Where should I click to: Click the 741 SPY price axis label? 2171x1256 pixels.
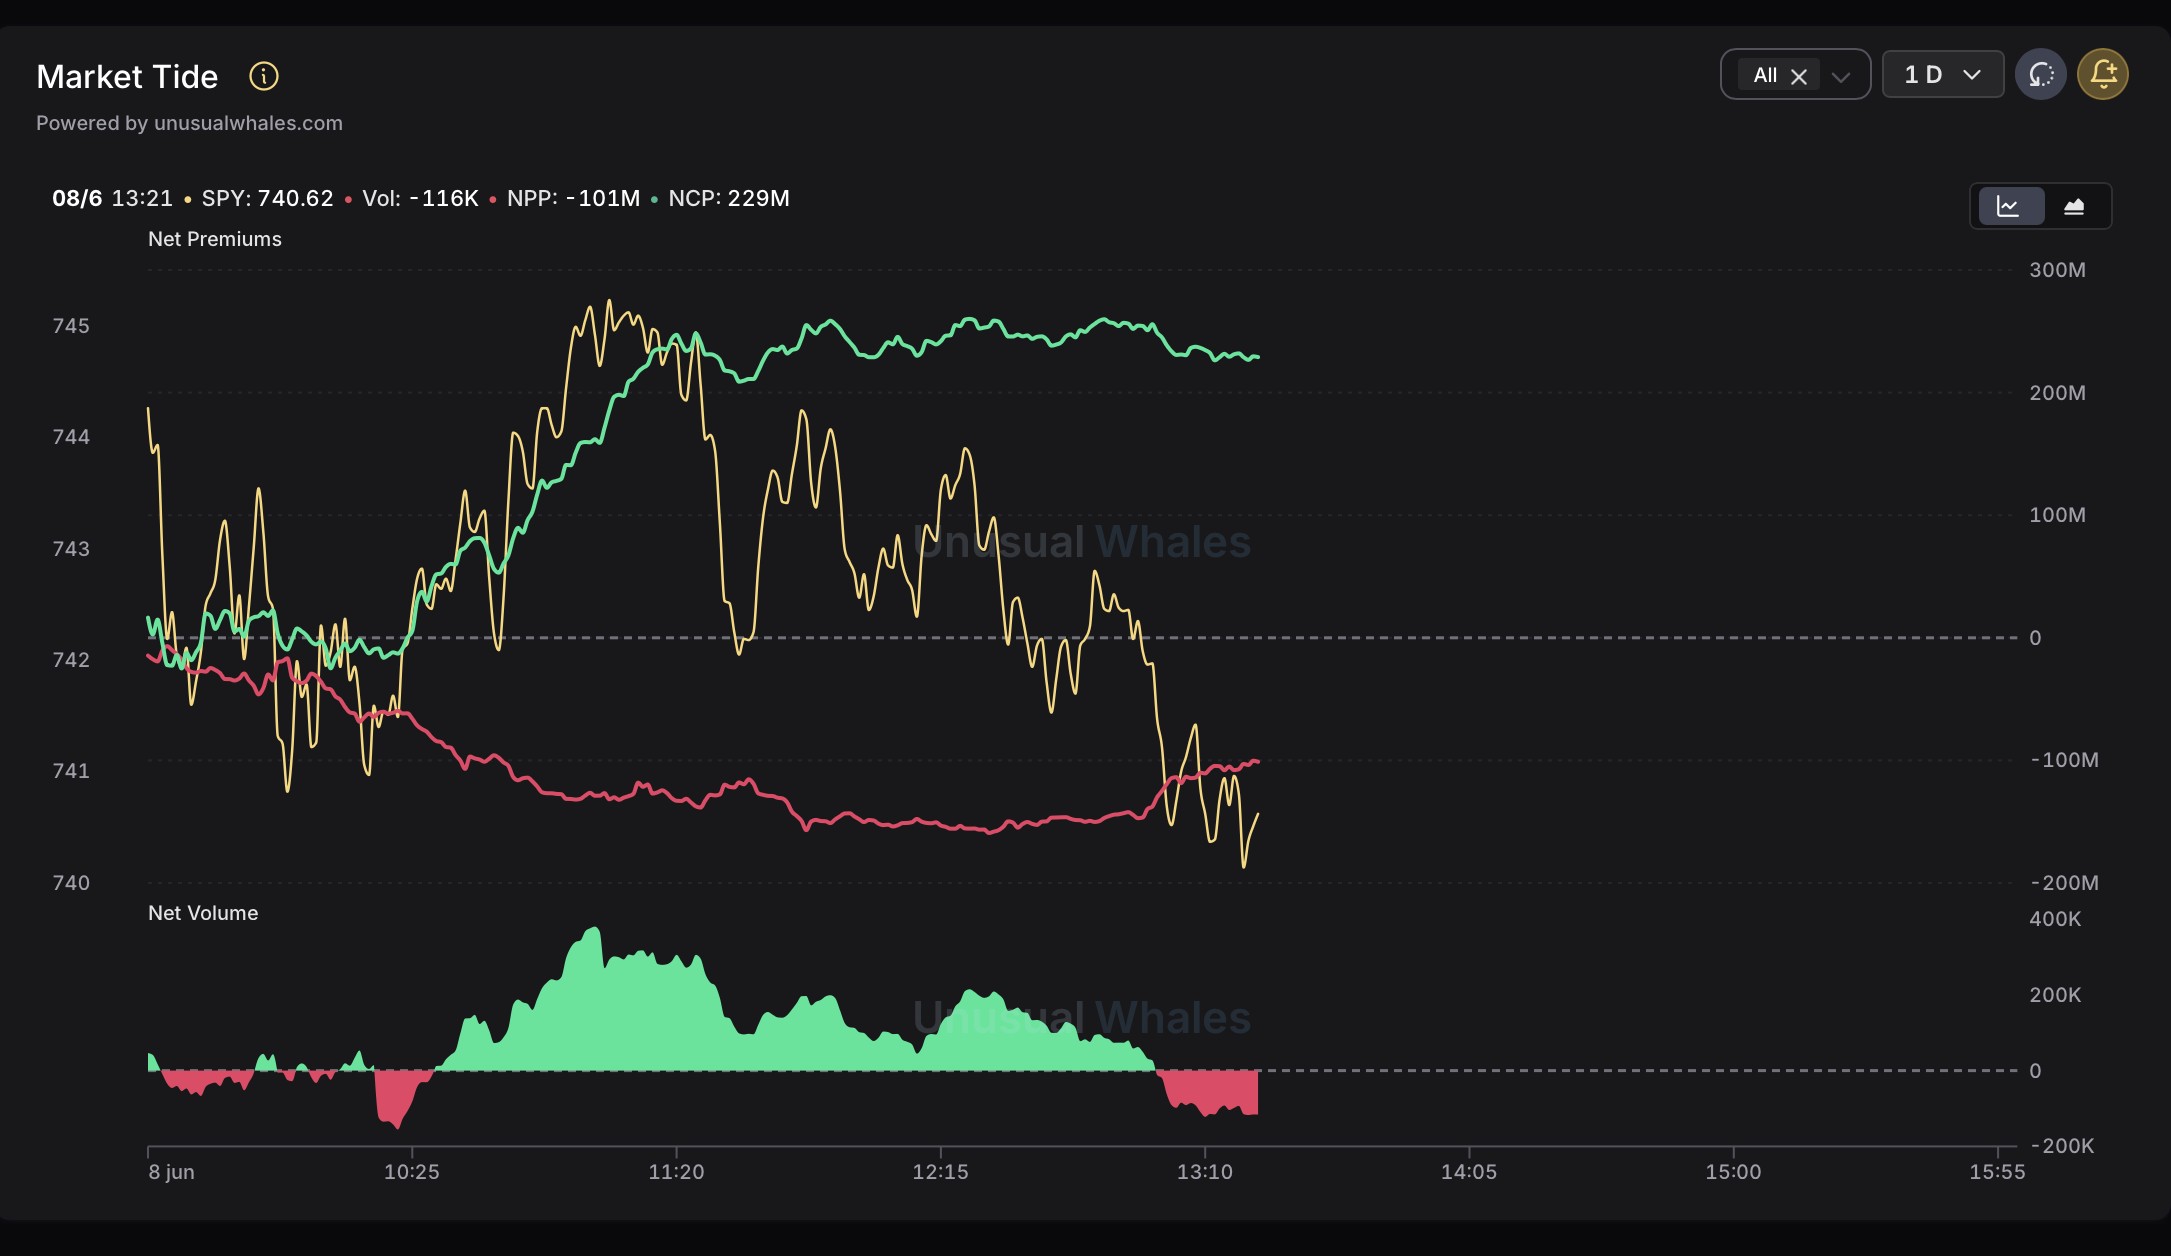pyautogui.click(x=71, y=771)
